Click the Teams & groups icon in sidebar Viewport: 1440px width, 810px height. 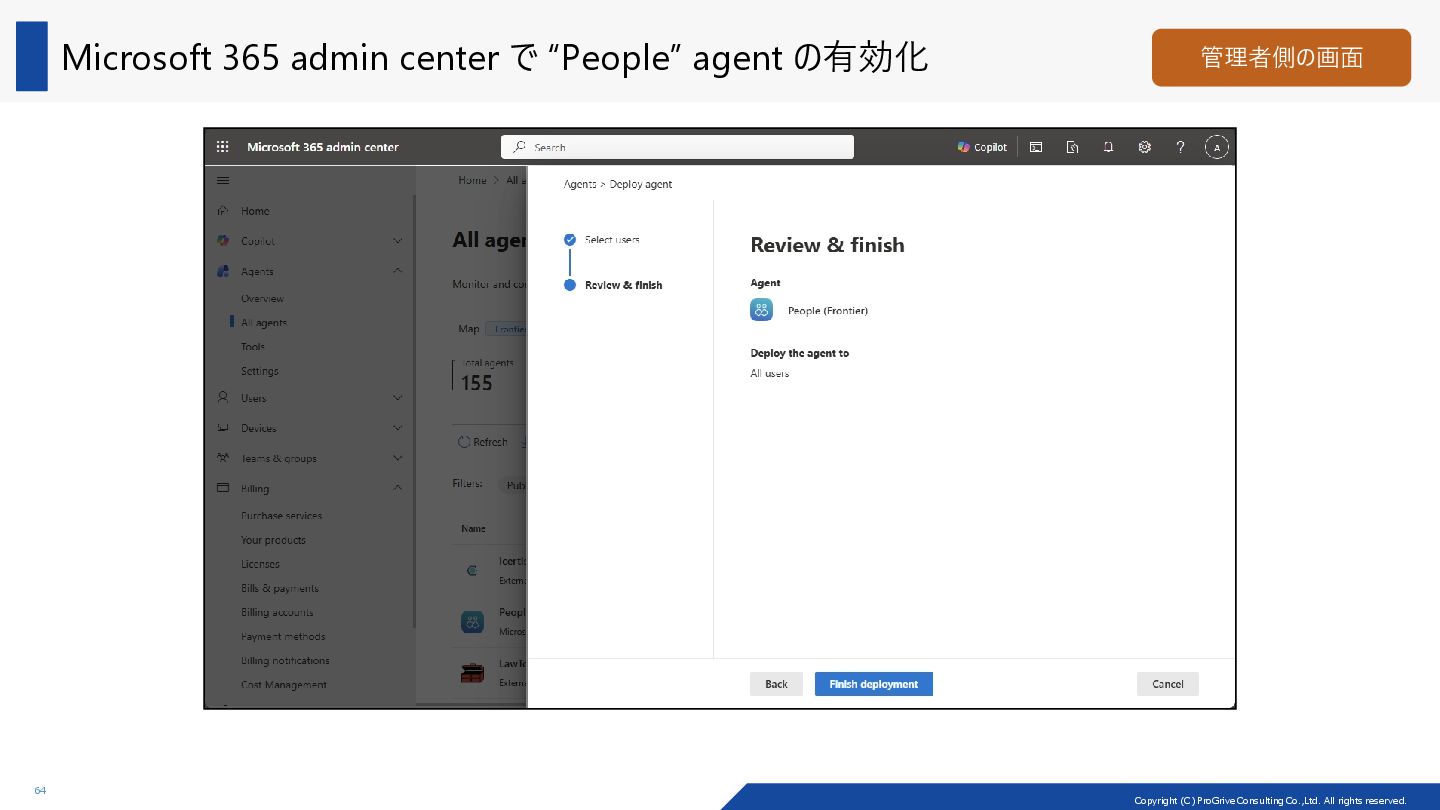[x=223, y=458]
